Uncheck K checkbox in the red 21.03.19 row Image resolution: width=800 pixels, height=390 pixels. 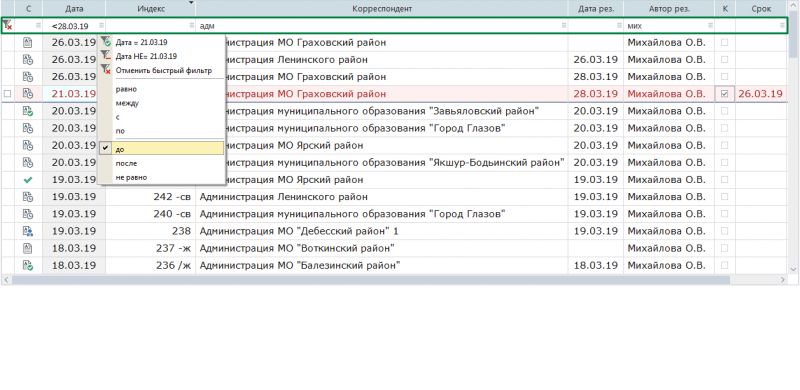724,94
